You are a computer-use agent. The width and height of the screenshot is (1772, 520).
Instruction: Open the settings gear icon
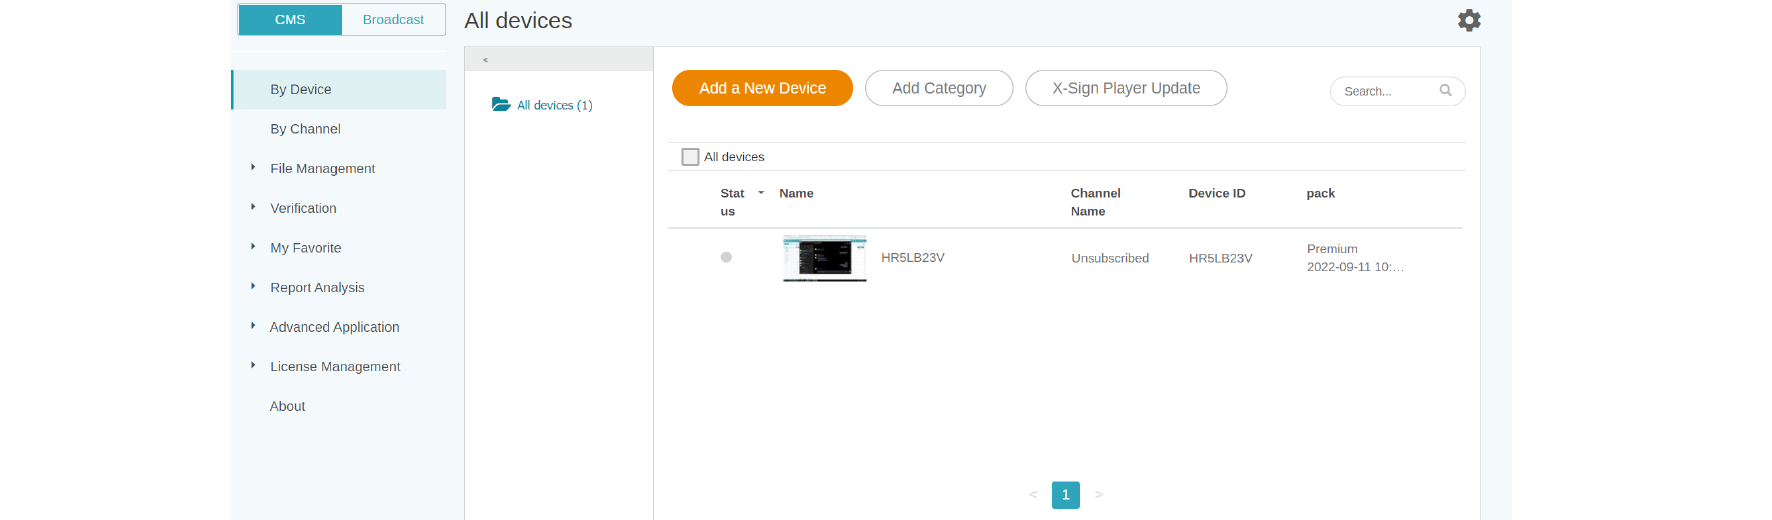(x=1468, y=20)
